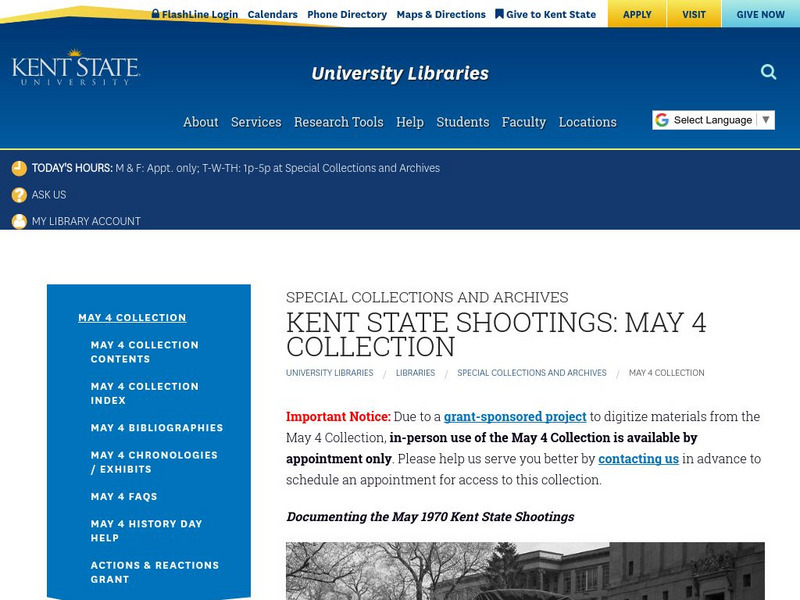Open the Research Tools menu
This screenshot has height=600, width=800.
pyautogui.click(x=338, y=122)
